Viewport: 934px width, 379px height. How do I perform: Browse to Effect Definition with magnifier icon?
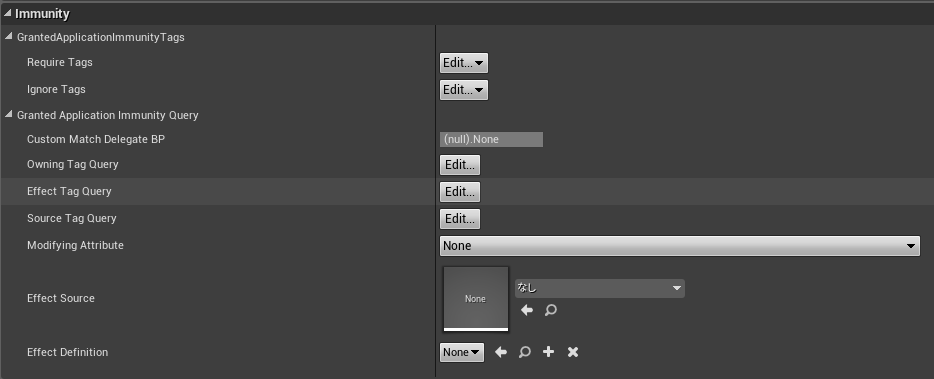pos(525,352)
